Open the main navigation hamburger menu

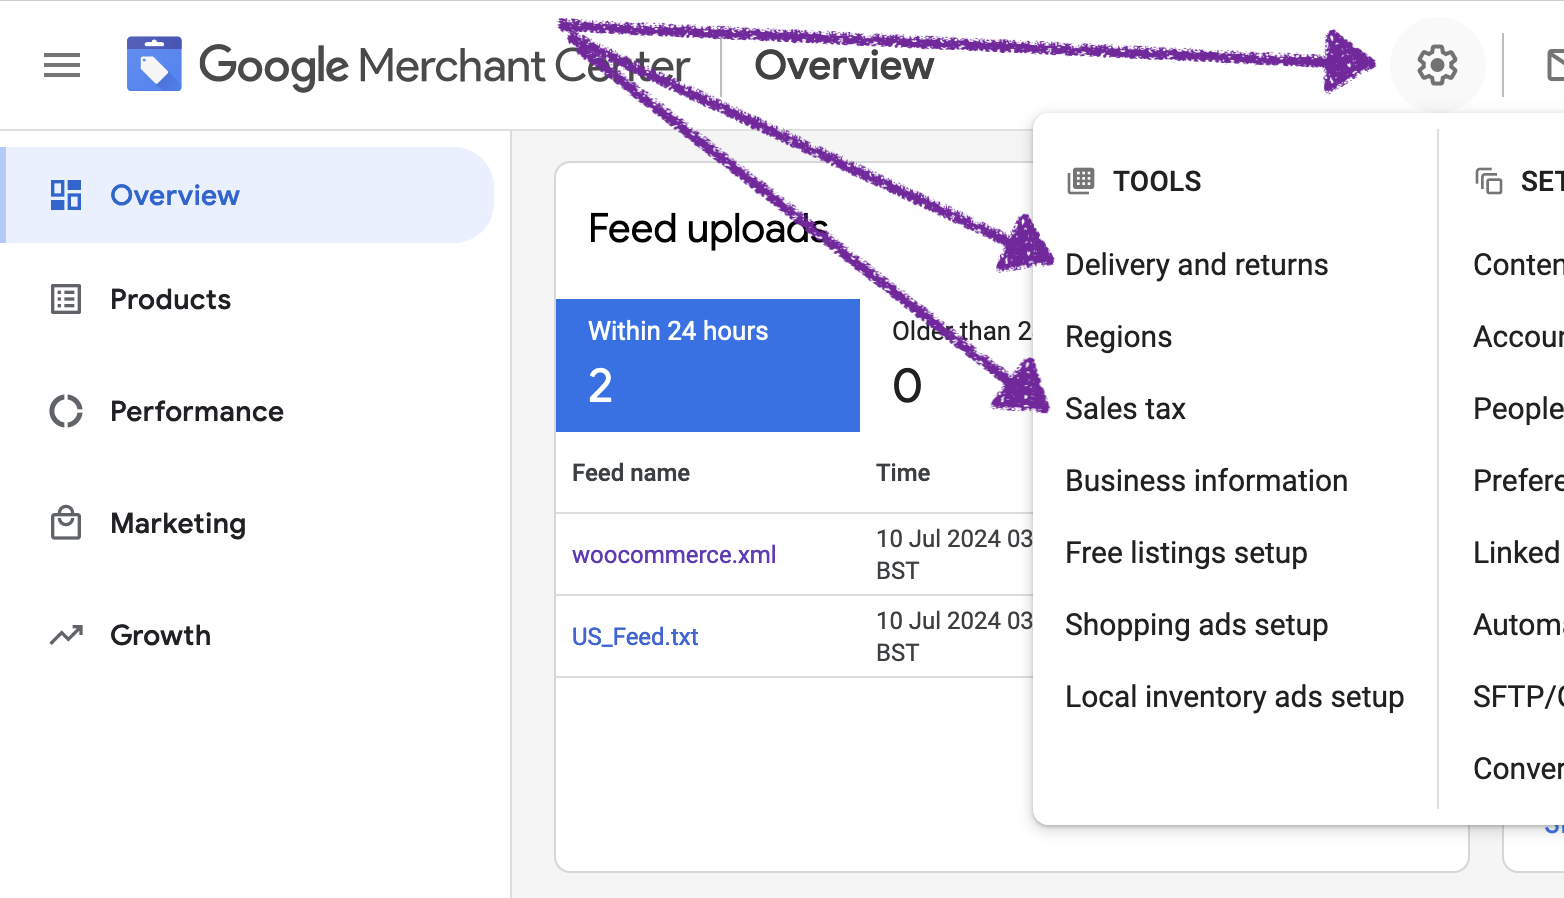coord(61,65)
